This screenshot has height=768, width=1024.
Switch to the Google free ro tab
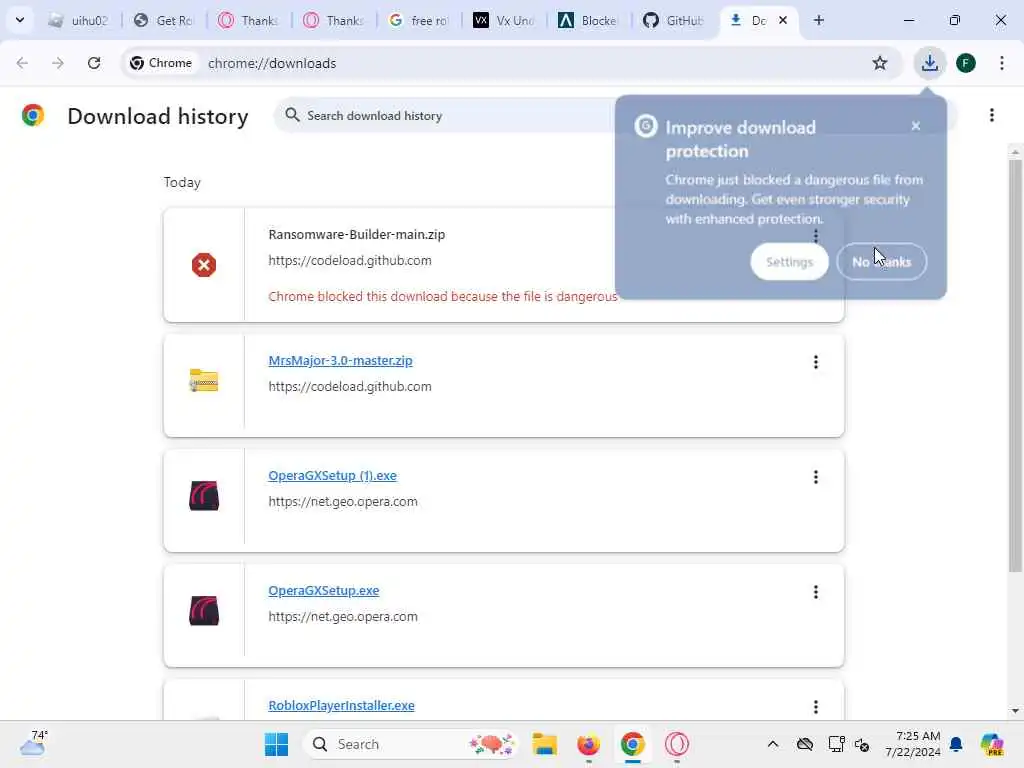419,20
